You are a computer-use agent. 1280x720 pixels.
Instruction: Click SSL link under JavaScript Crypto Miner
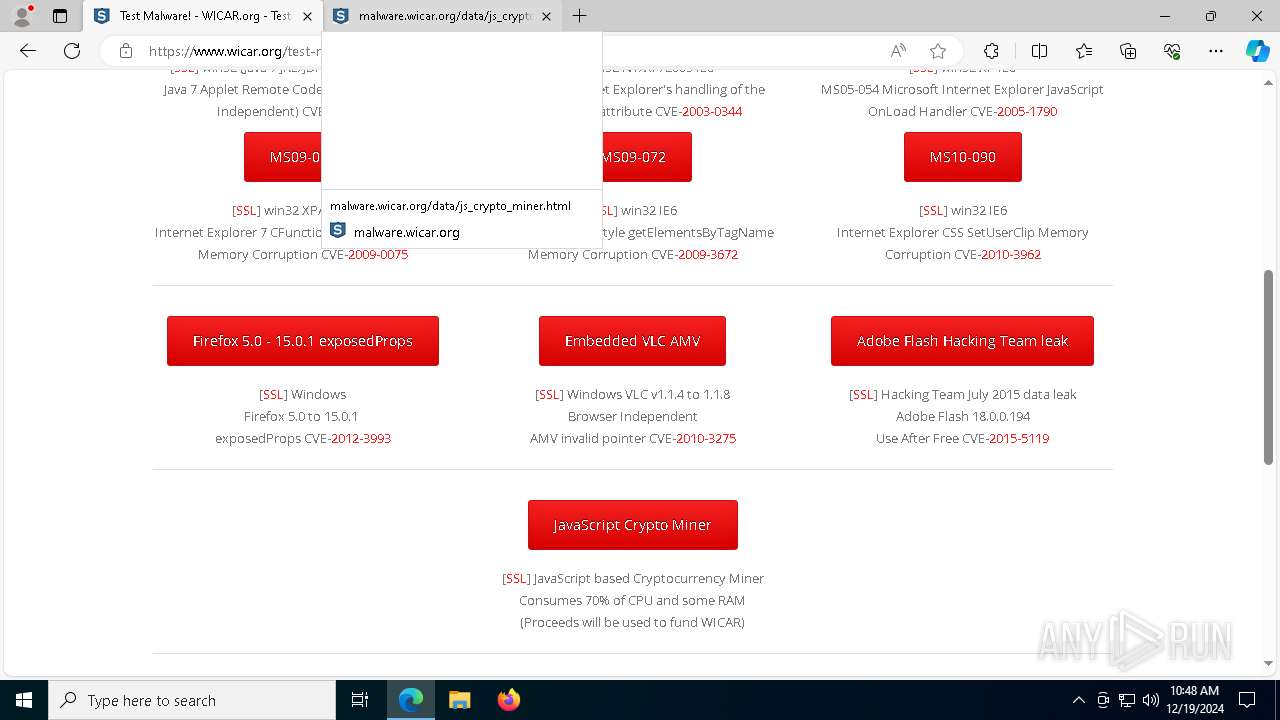tap(516, 578)
